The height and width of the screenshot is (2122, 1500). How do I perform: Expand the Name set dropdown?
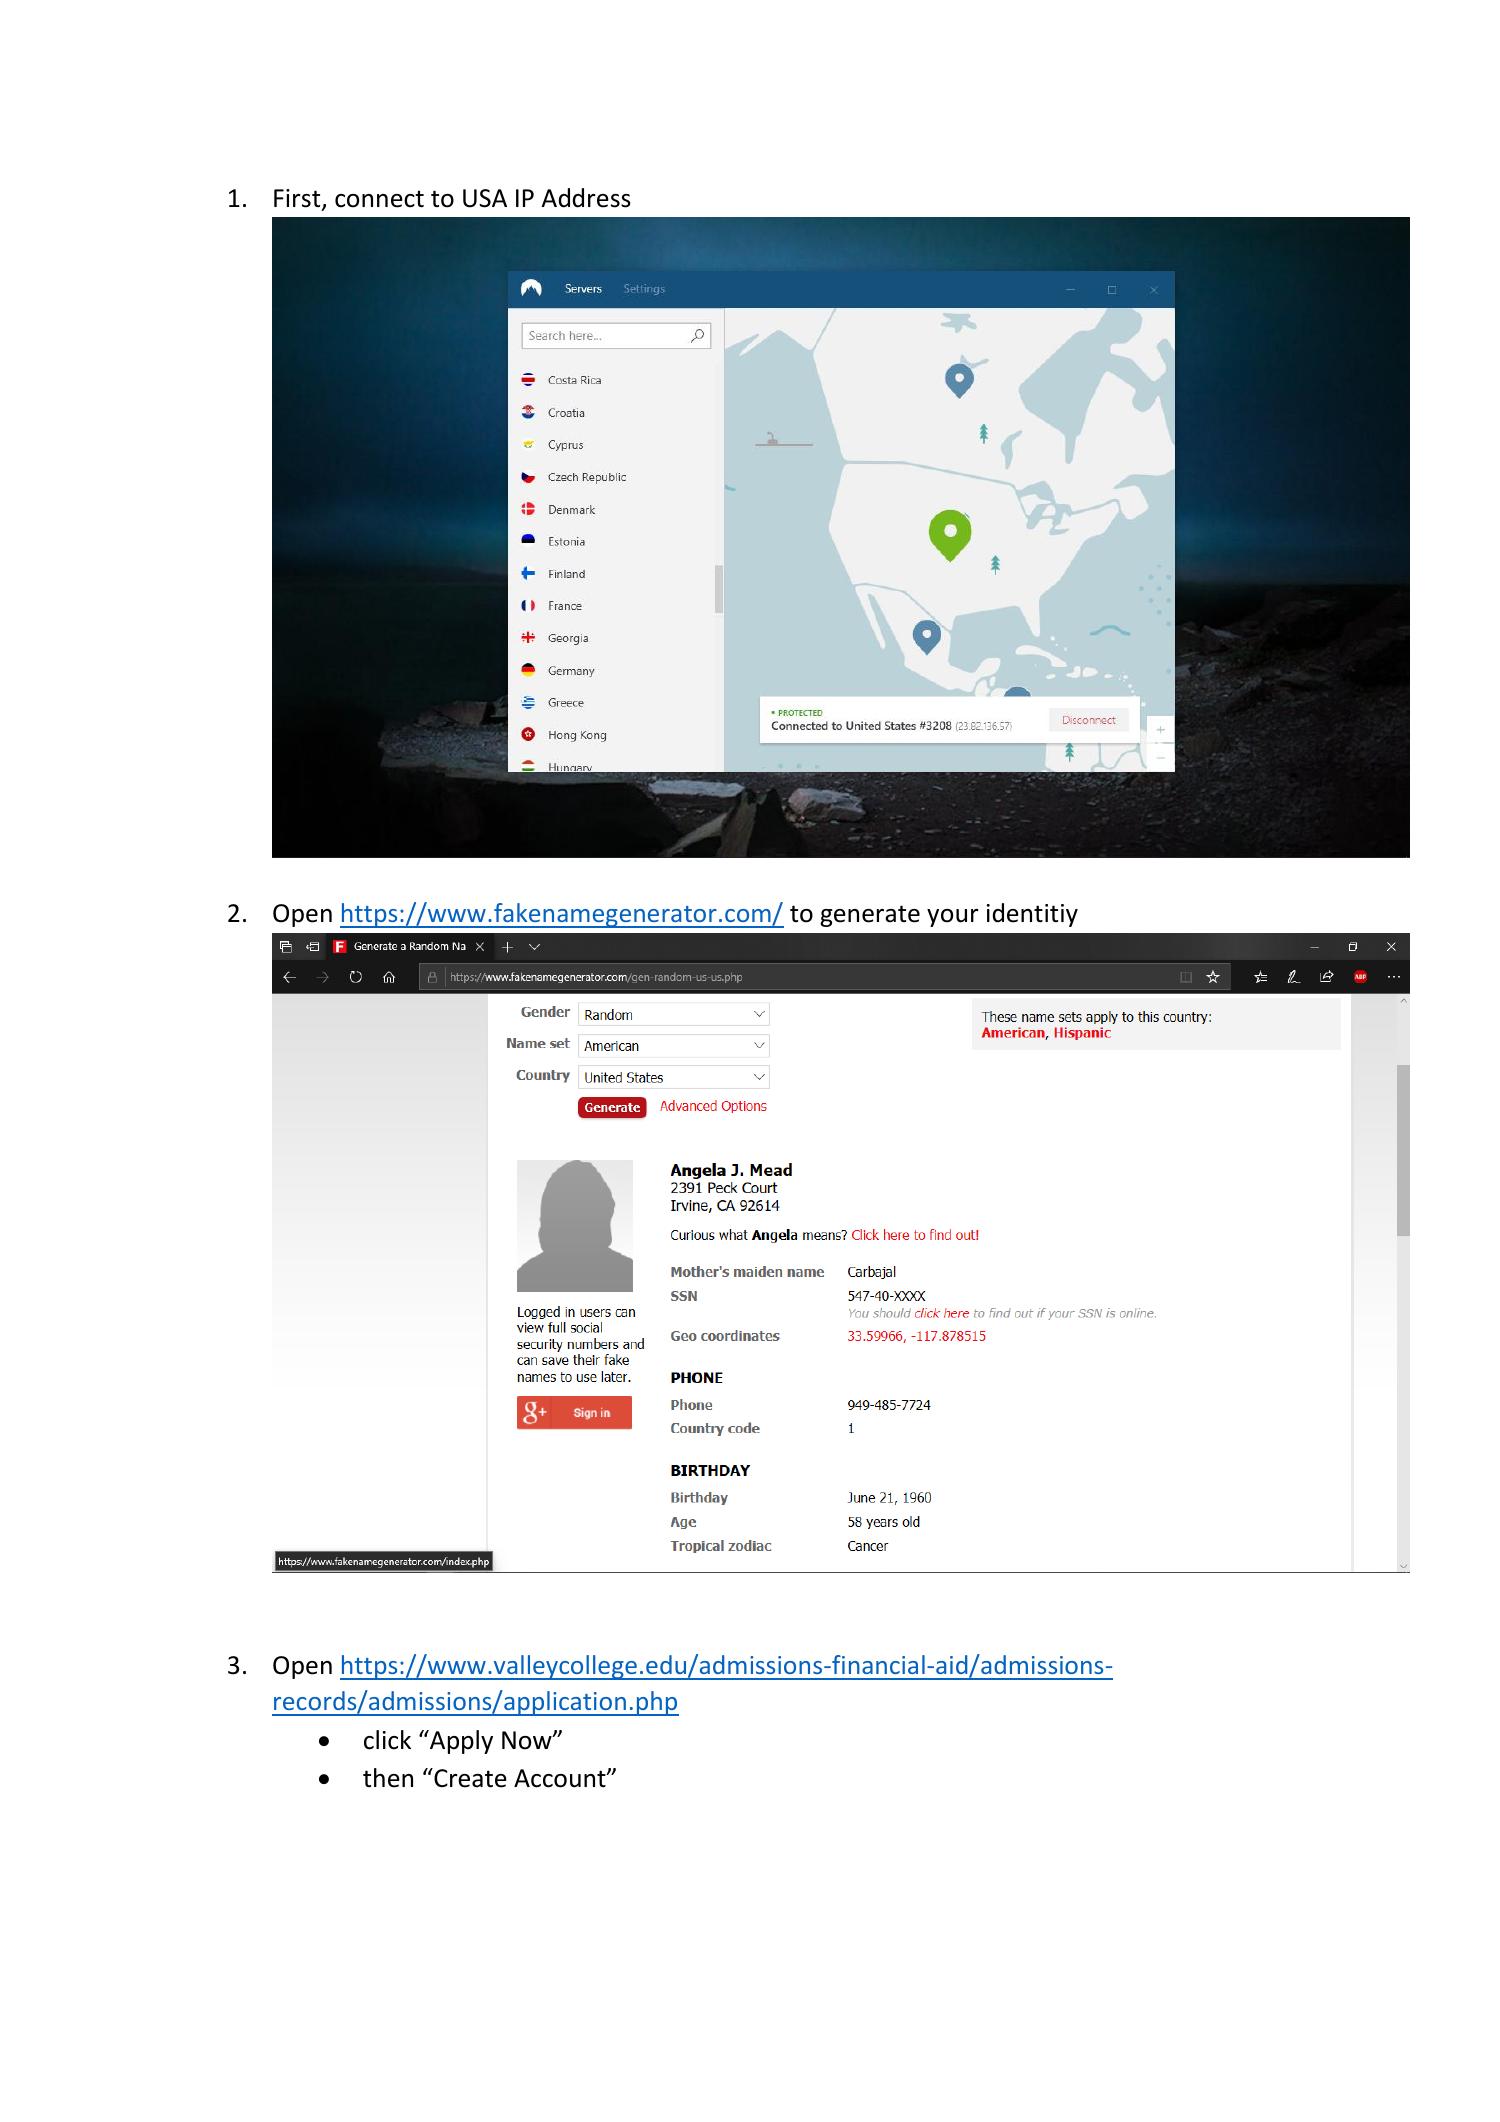(673, 1046)
